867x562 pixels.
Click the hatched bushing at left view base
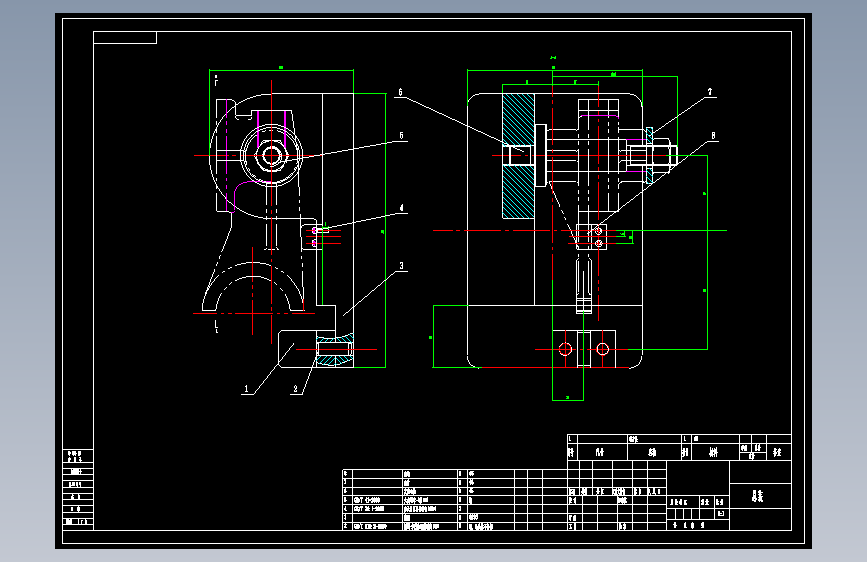pyautogui.click(x=335, y=350)
